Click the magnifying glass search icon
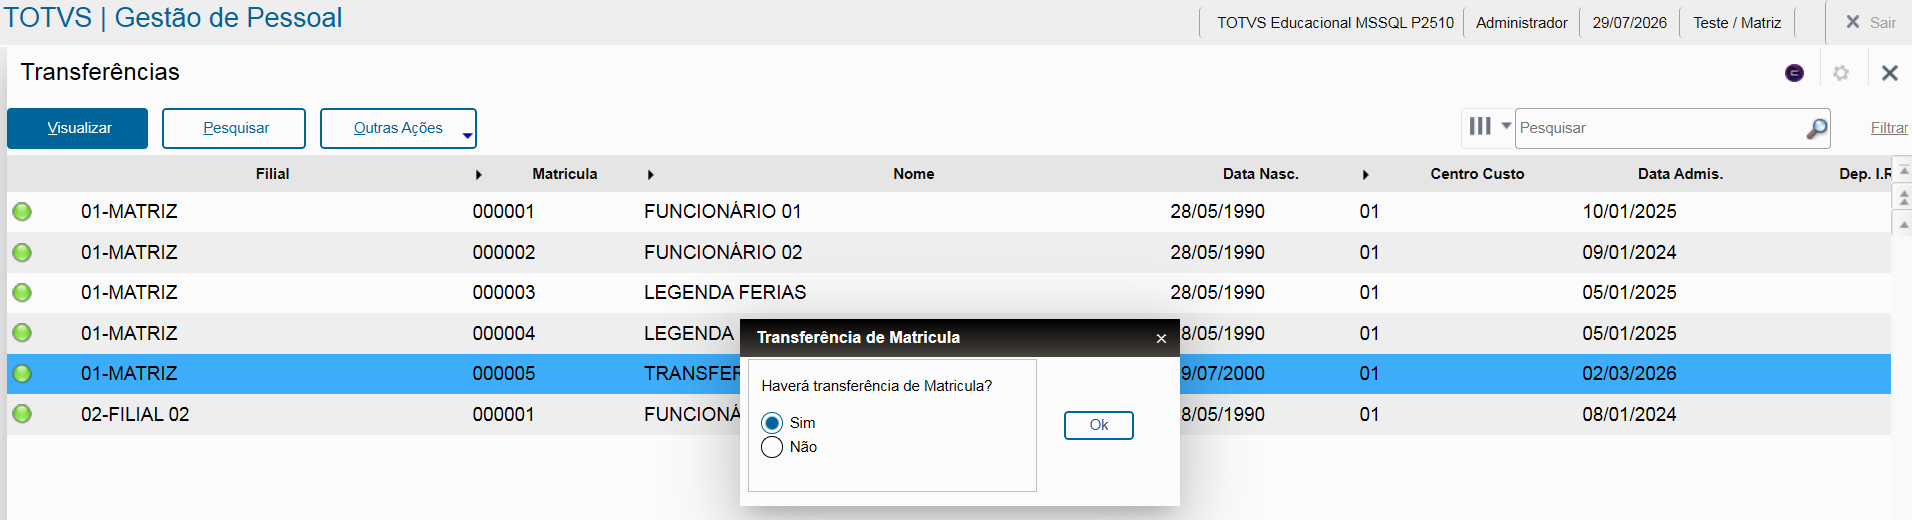 coord(1817,128)
